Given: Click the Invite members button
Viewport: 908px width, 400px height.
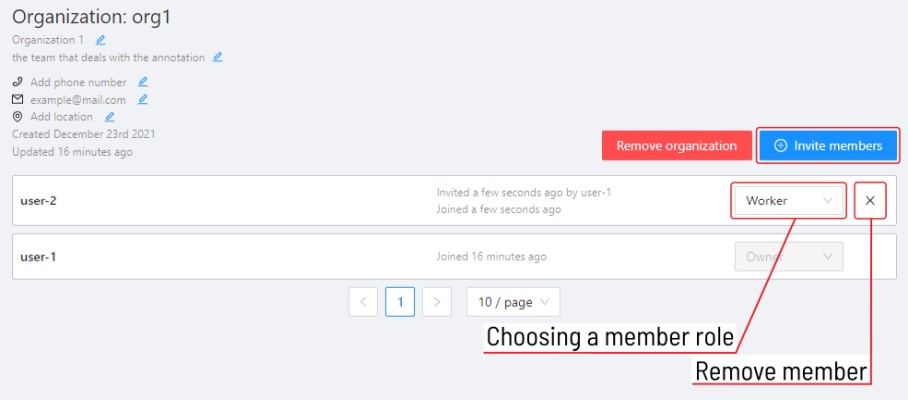Looking at the screenshot, I should coord(828,146).
